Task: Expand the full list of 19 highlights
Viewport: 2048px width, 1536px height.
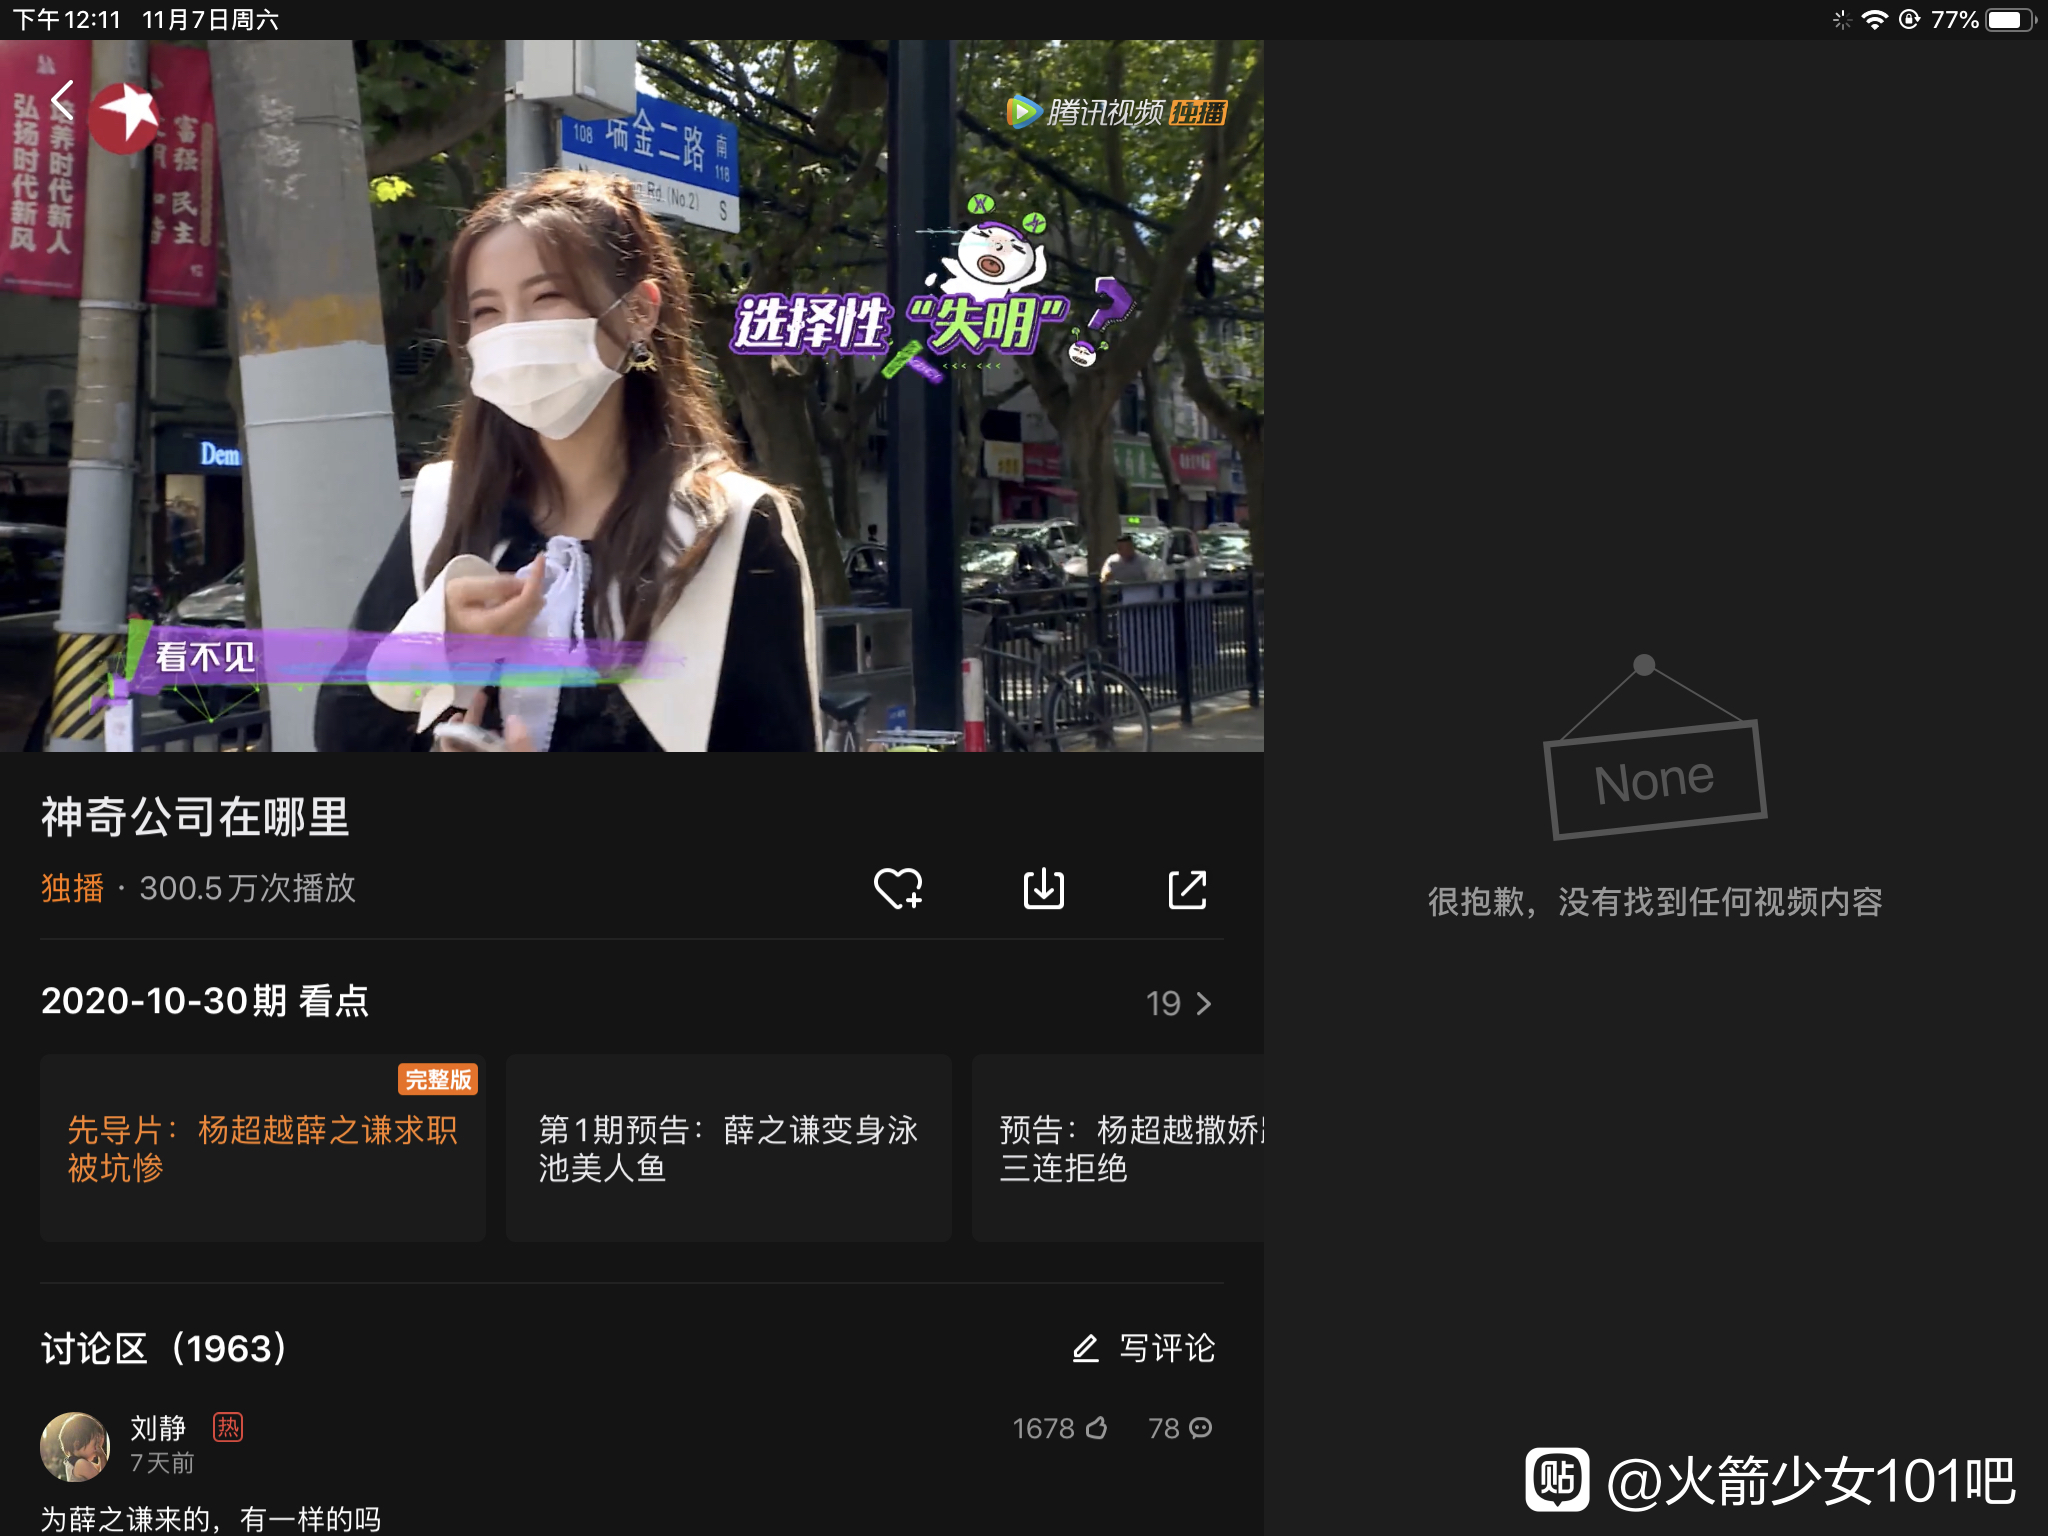Action: 1179,1003
